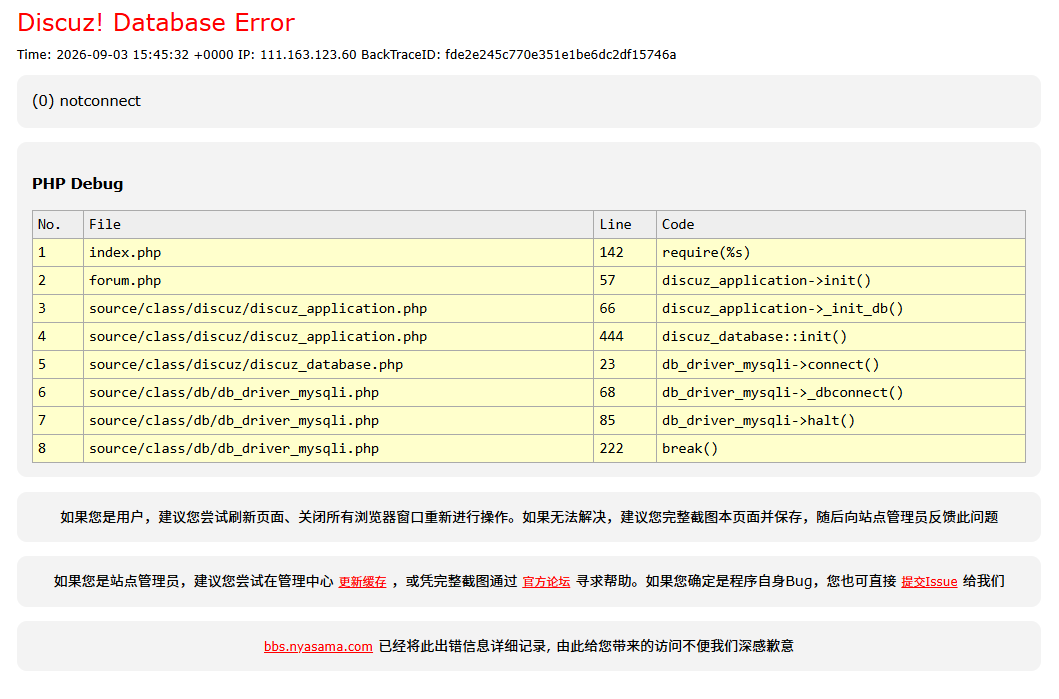Screen dimensions: 1059x699
Task: Visit the bbs.nyasama.com link
Action: (318, 646)
